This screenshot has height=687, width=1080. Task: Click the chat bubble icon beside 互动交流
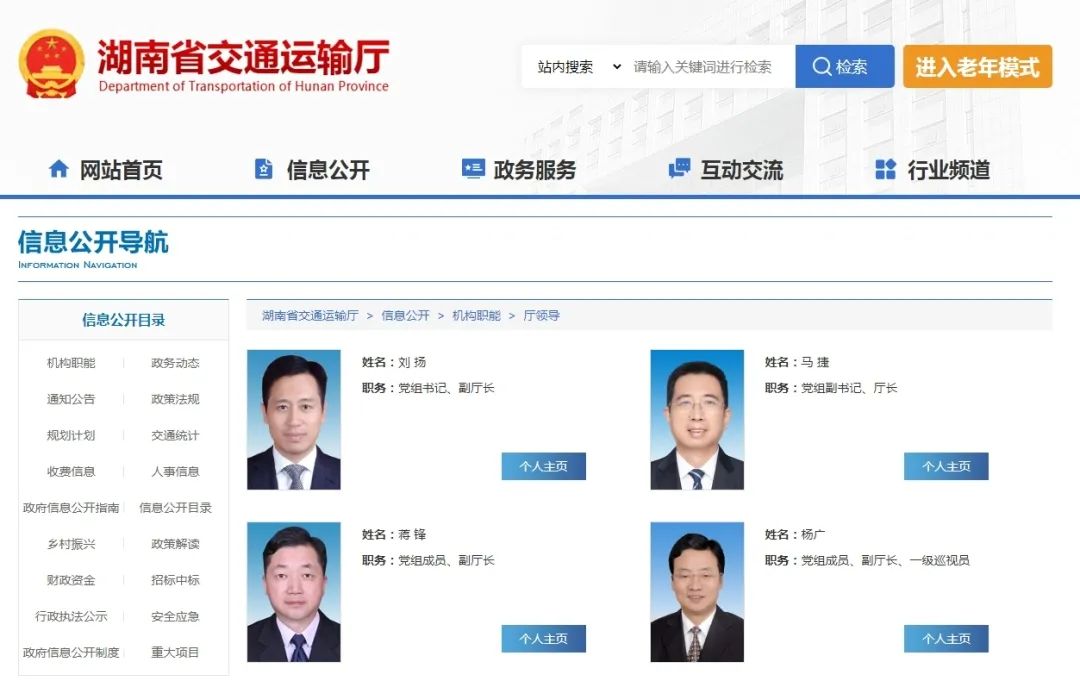[x=679, y=169]
